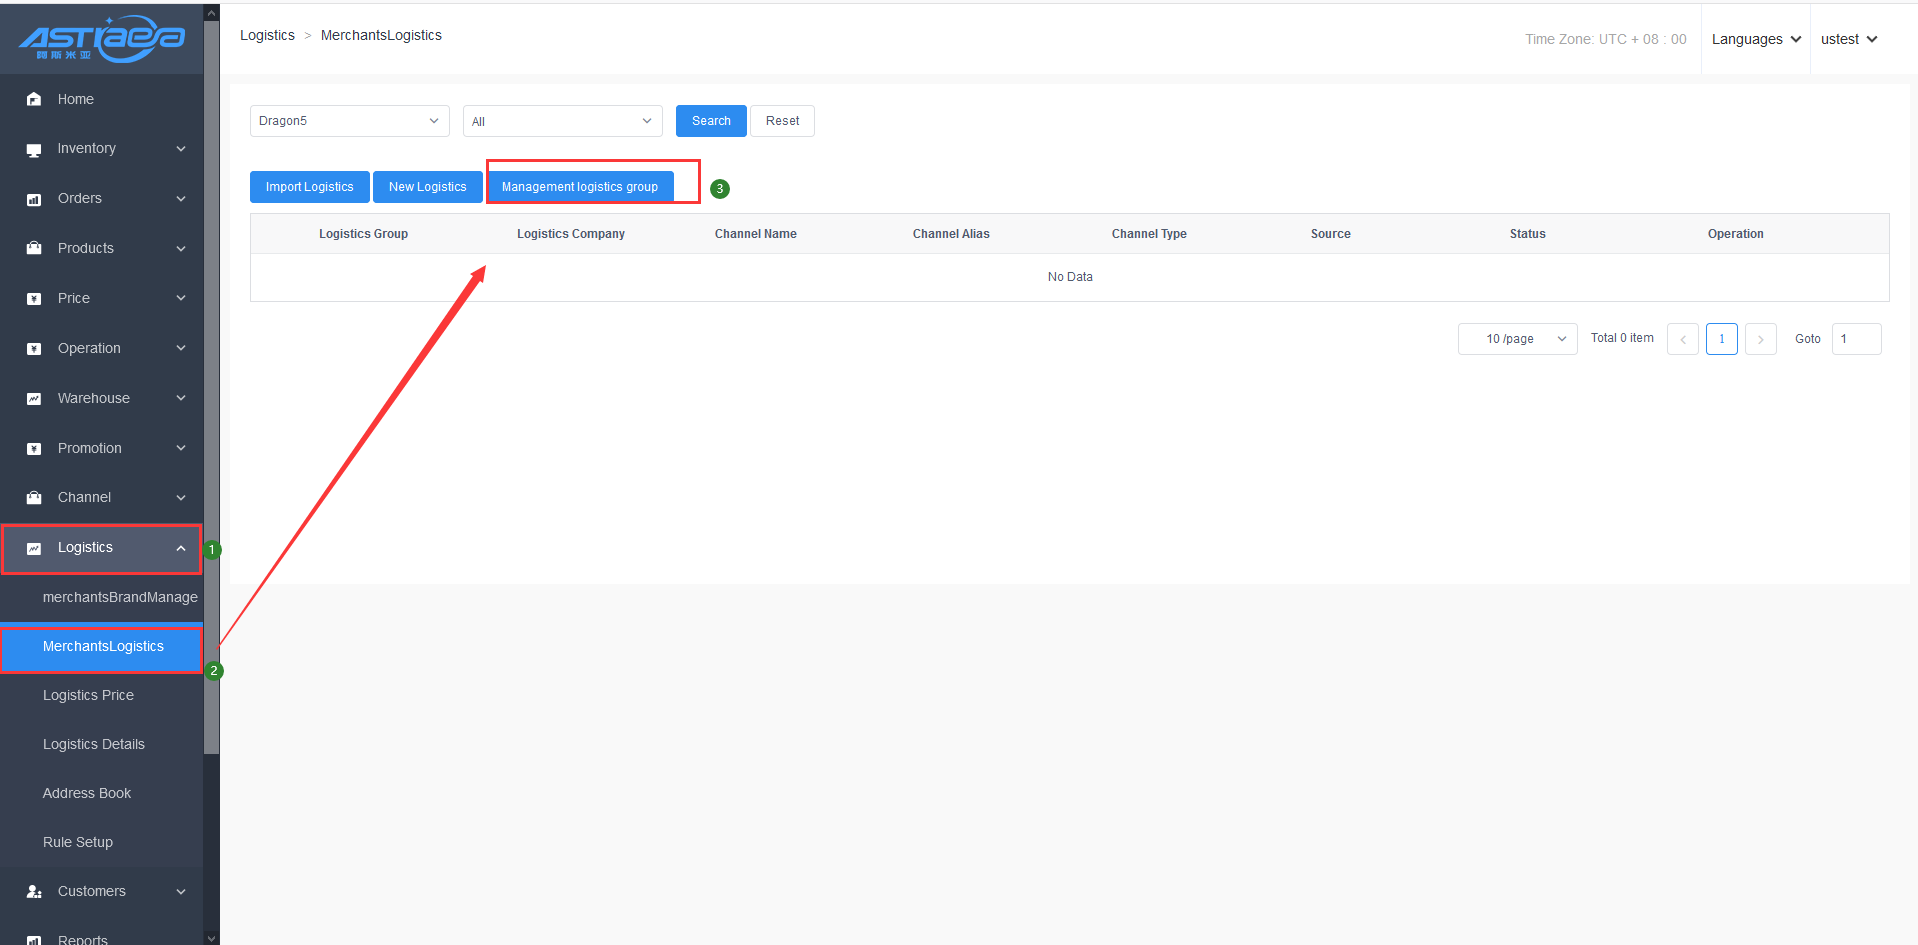
Task: Click Management logistics group button
Action: (580, 187)
